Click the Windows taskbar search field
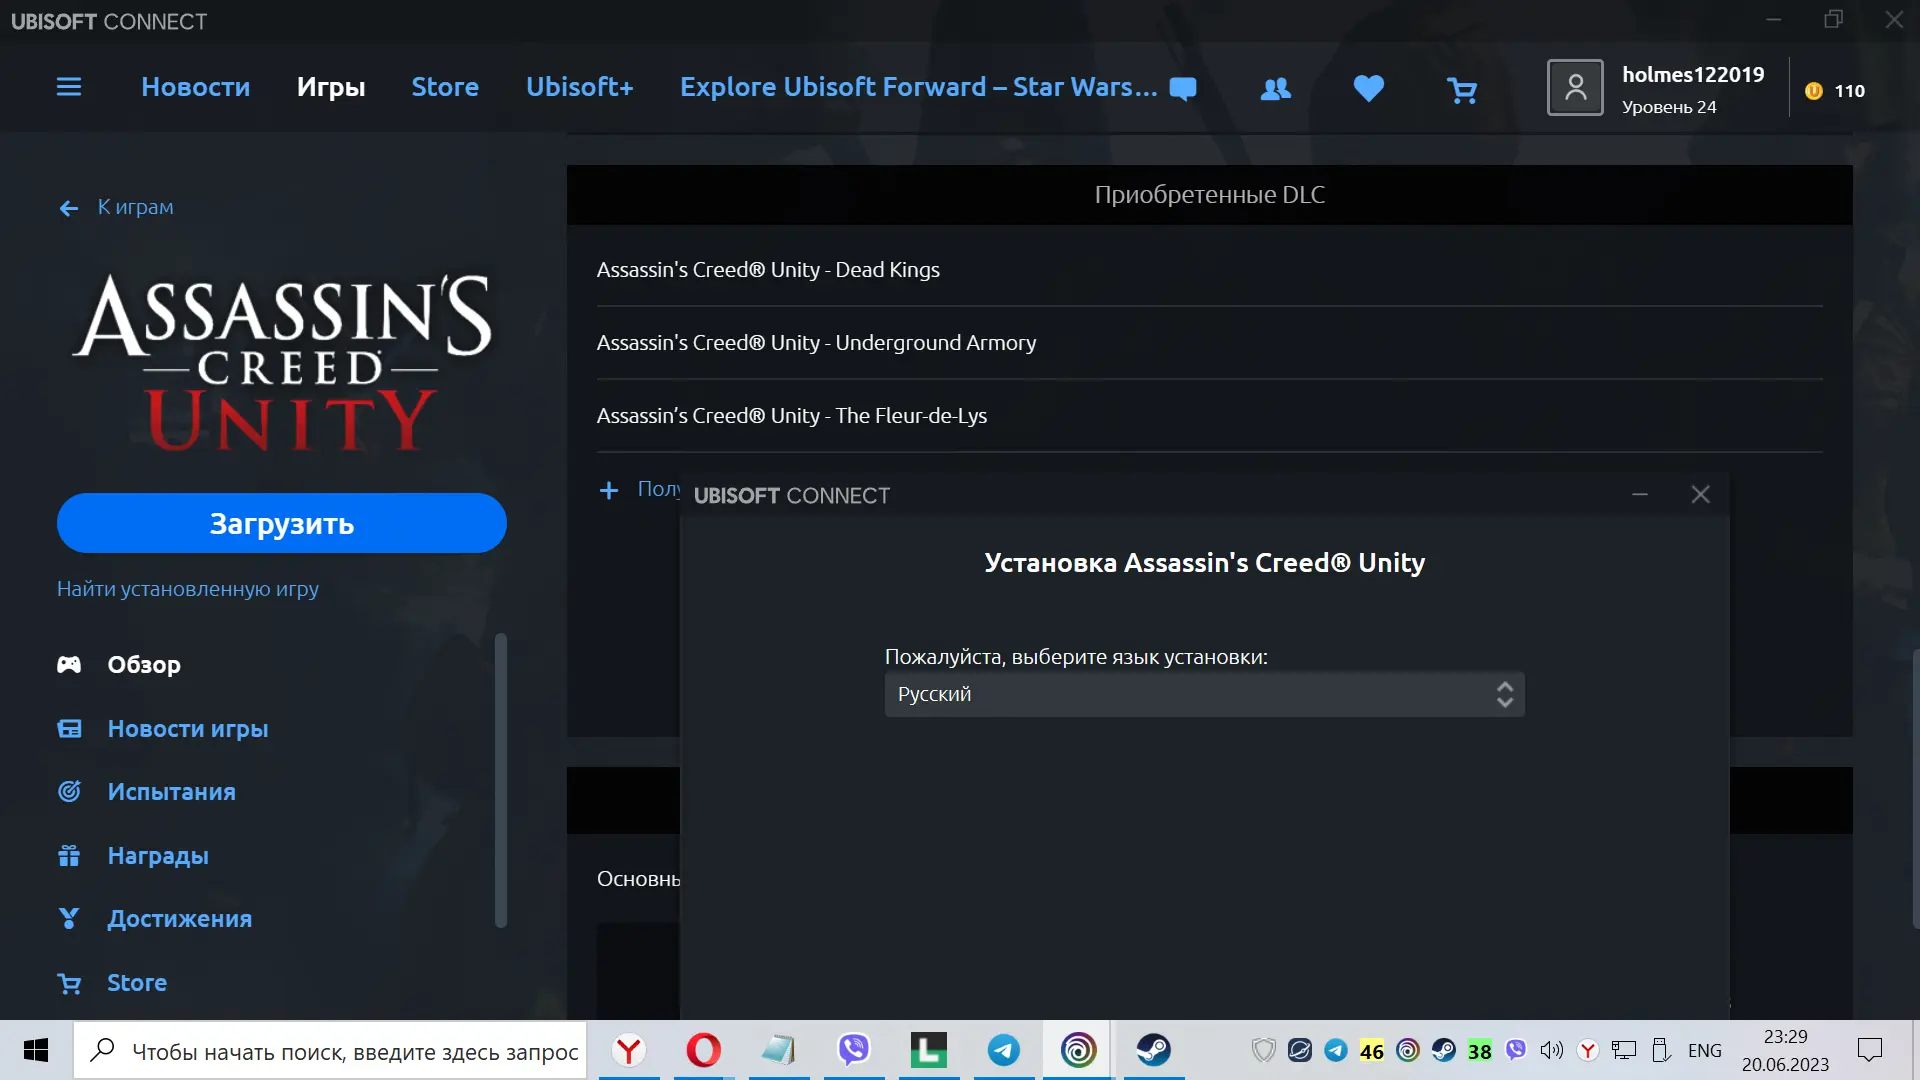 tap(330, 1051)
